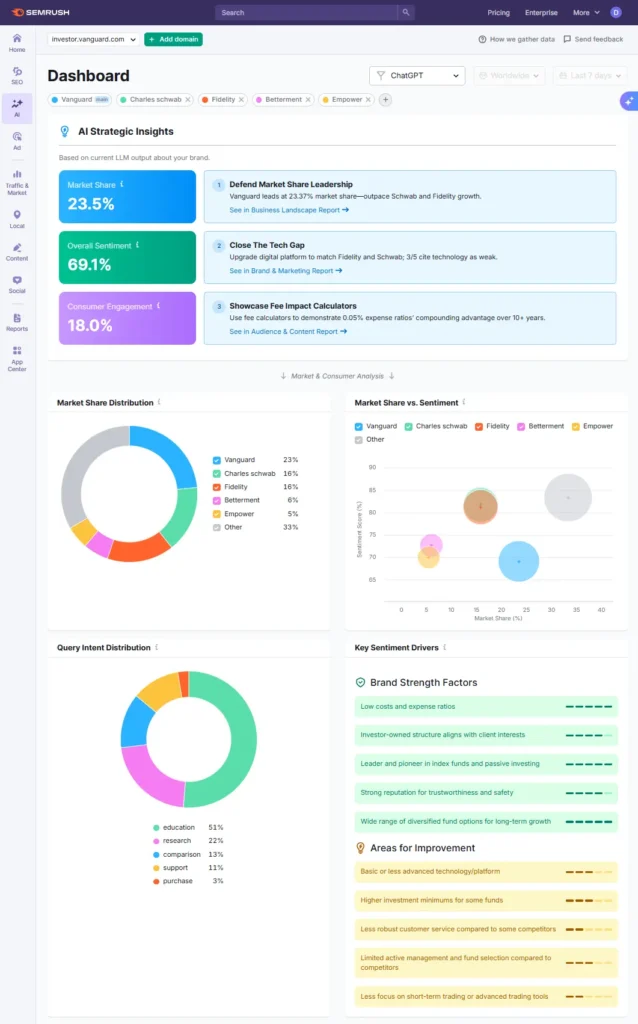
Task: Toggle Other checkbox in sentiment chart legend
Action: (359, 440)
